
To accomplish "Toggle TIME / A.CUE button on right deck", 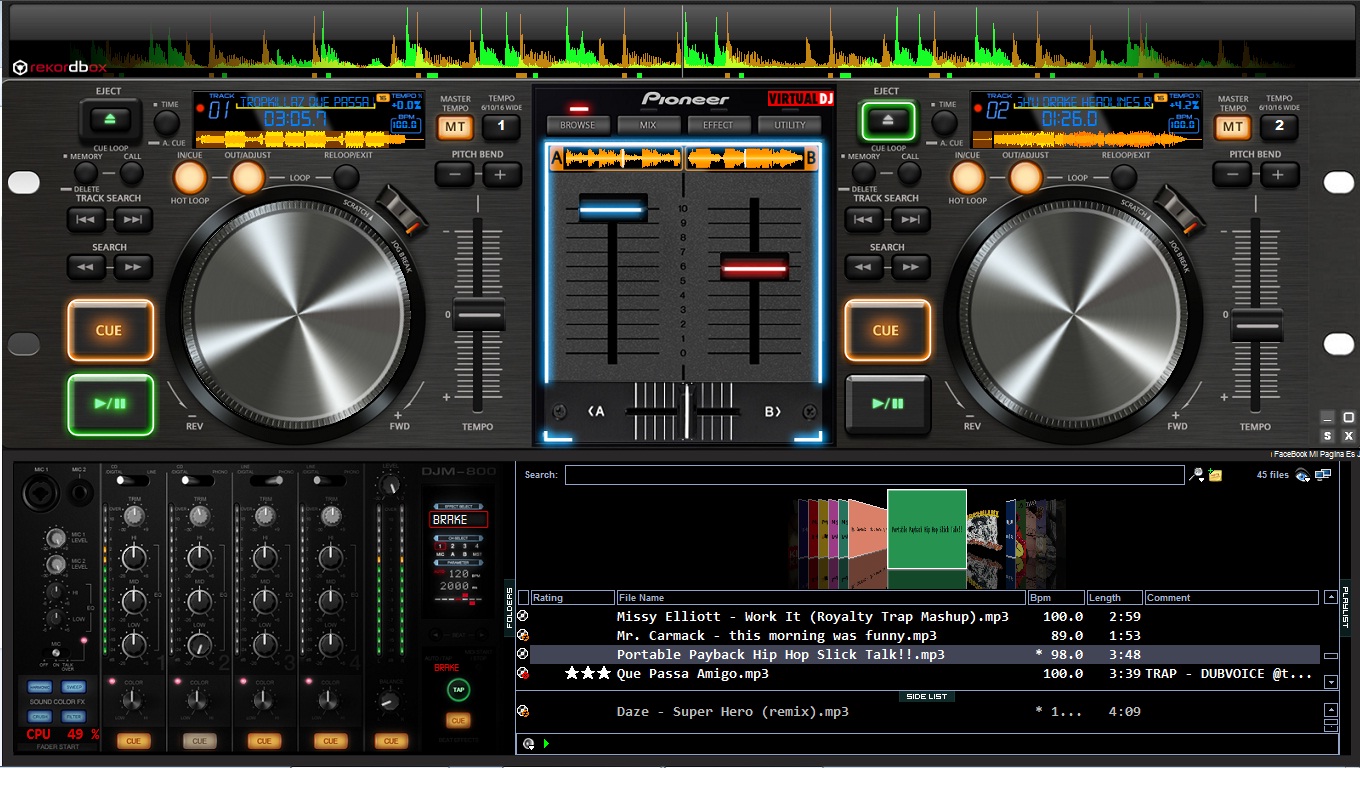I will pos(945,123).
